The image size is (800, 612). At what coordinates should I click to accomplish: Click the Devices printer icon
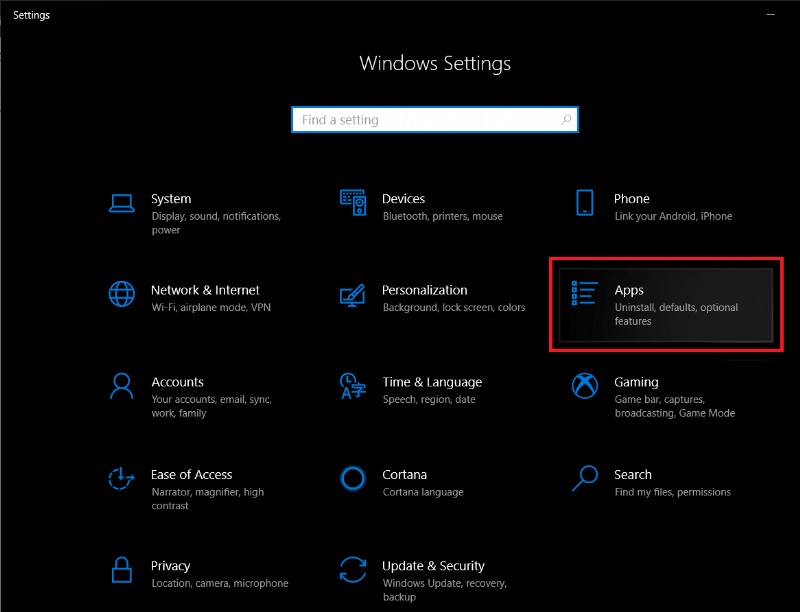tap(352, 202)
